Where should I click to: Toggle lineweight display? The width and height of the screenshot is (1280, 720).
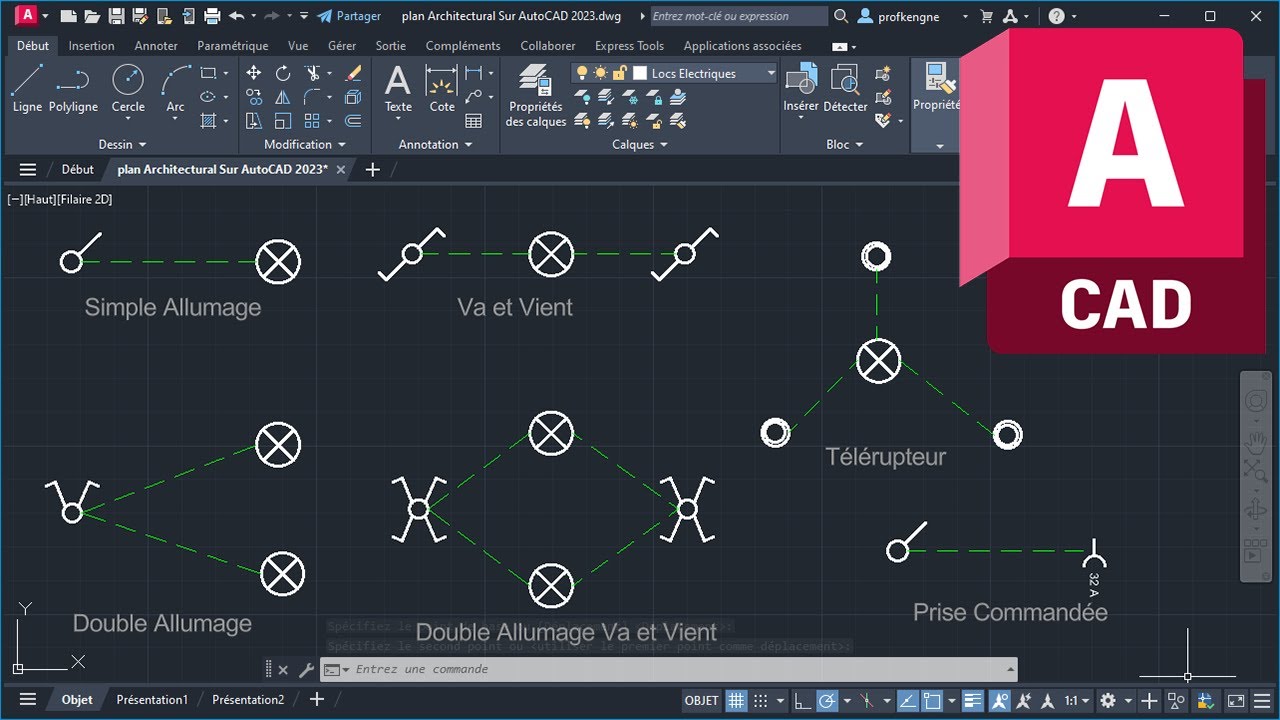973,700
